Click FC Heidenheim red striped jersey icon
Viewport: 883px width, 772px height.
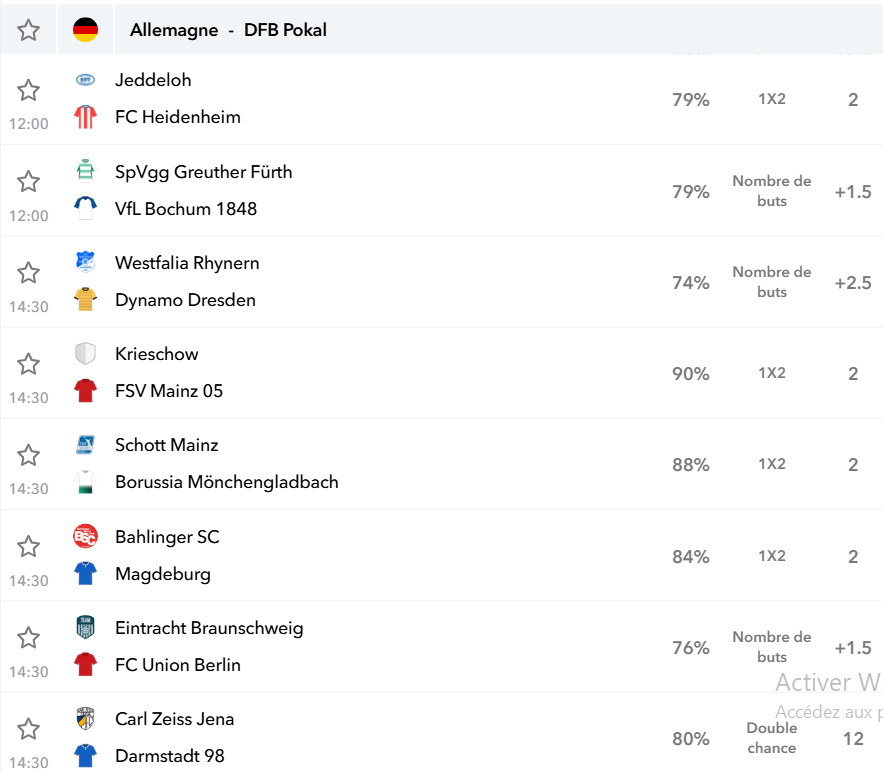86,117
